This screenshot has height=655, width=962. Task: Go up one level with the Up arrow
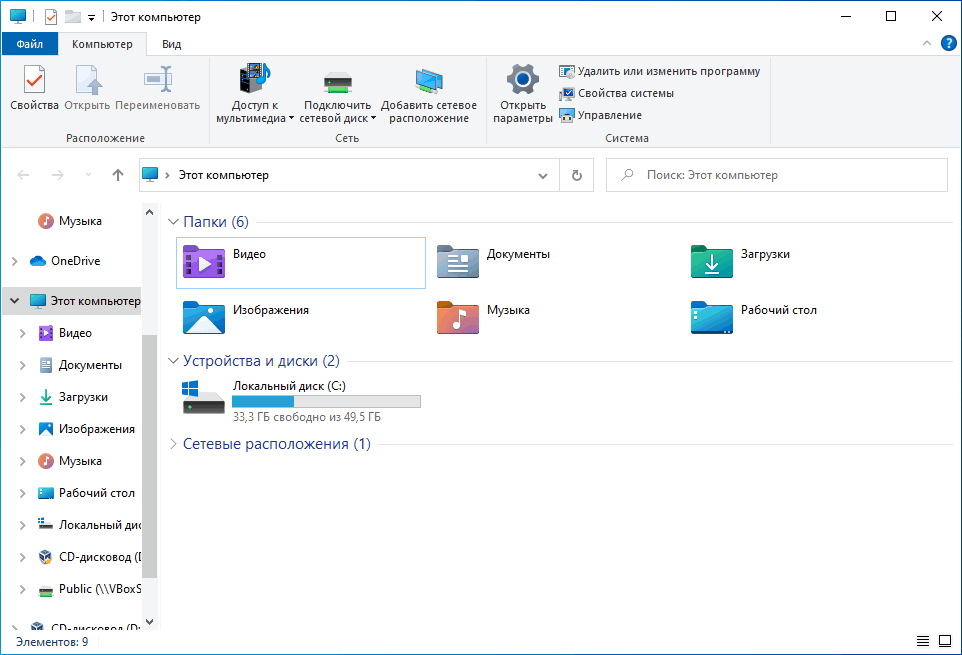(118, 175)
